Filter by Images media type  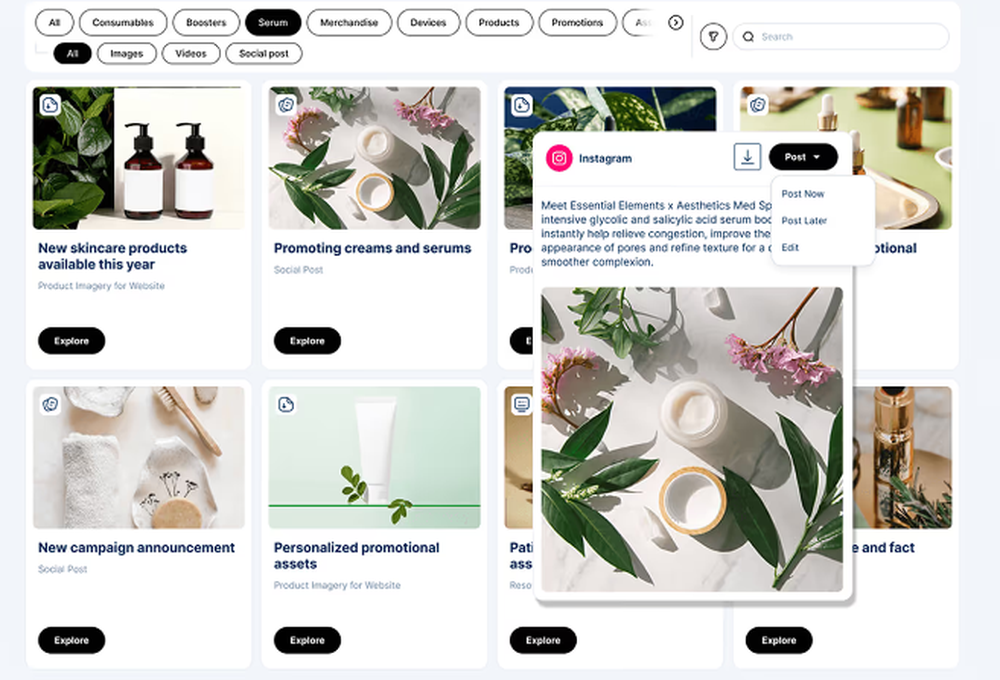[126, 54]
